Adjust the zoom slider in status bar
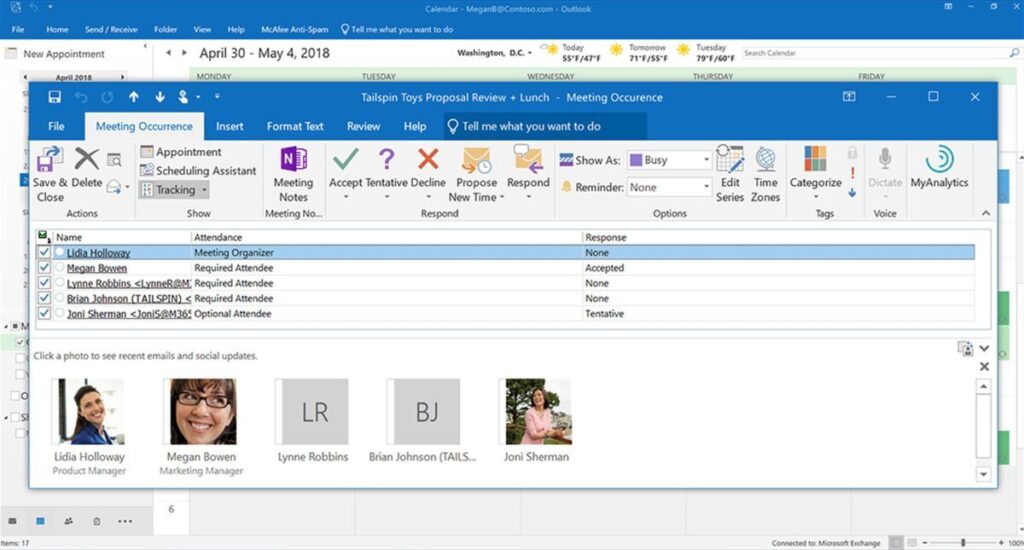Screen dimensions: 1024x550 coord(963,543)
